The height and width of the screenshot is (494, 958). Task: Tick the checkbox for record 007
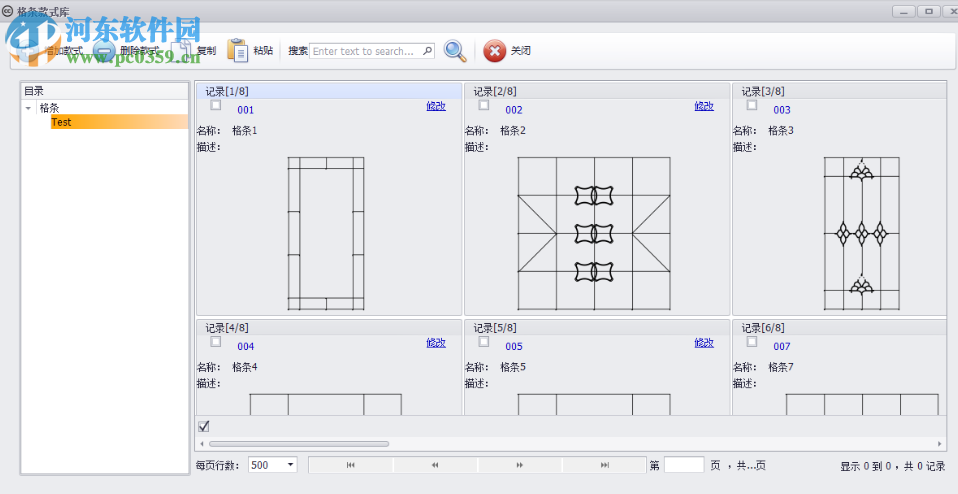tap(752, 342)
